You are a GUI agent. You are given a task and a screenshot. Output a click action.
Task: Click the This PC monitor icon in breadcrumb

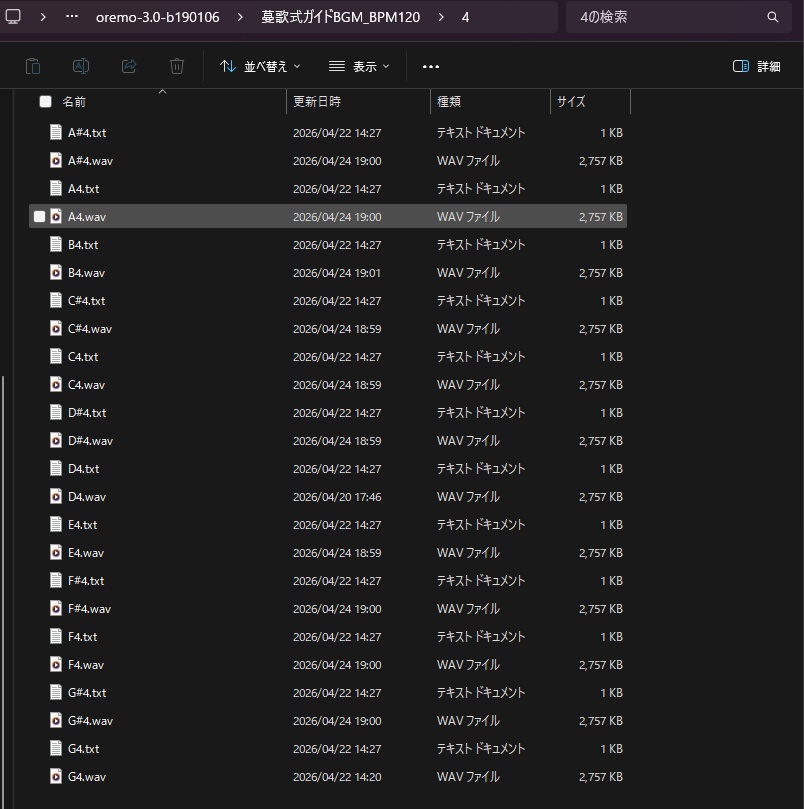click(13, 17)
